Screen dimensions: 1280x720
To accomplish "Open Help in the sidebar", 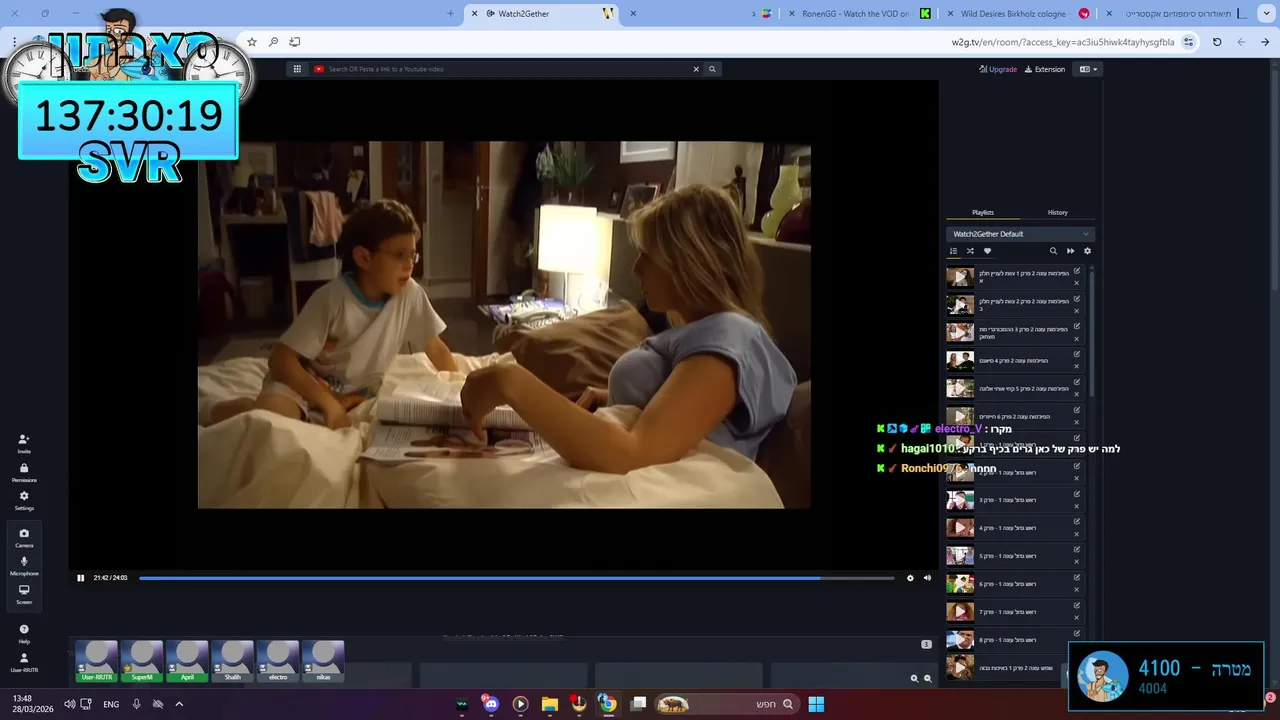I will [24, 634].
